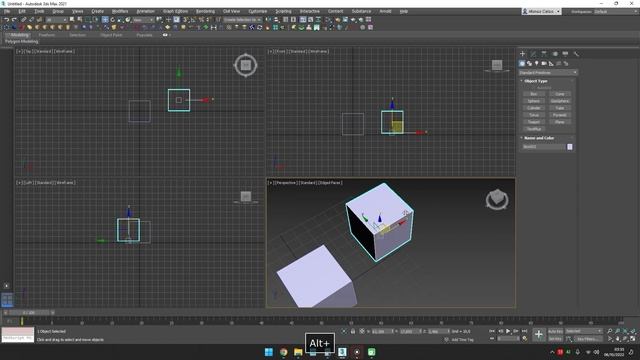Click the Box primitive button
The height and width of the screenshot is (360, 640).
coord(533,94)
